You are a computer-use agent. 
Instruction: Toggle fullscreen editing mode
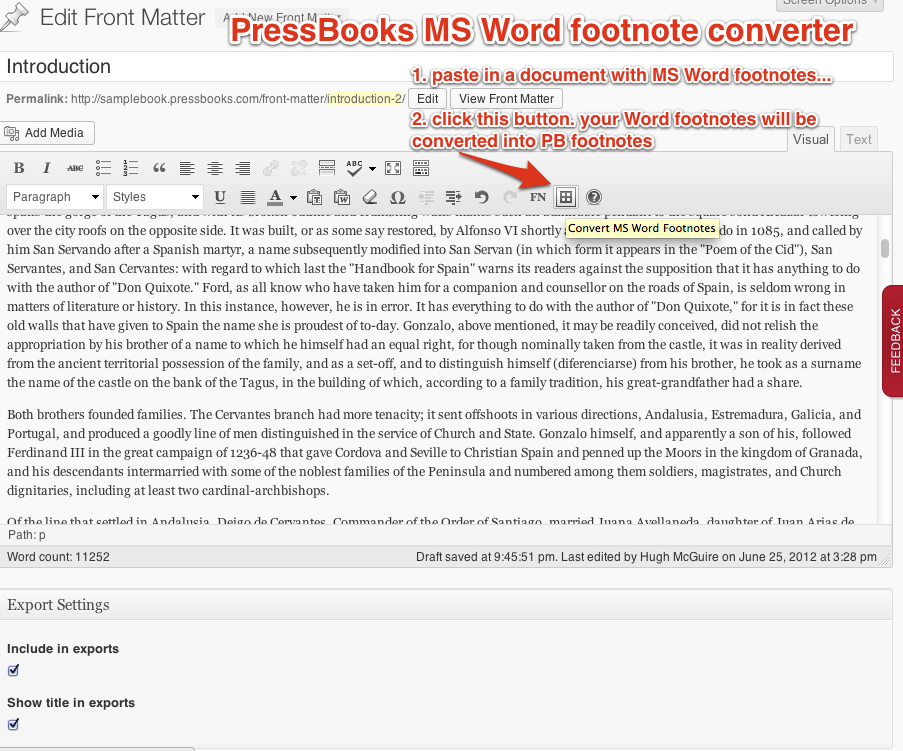(x=393, y=168)
